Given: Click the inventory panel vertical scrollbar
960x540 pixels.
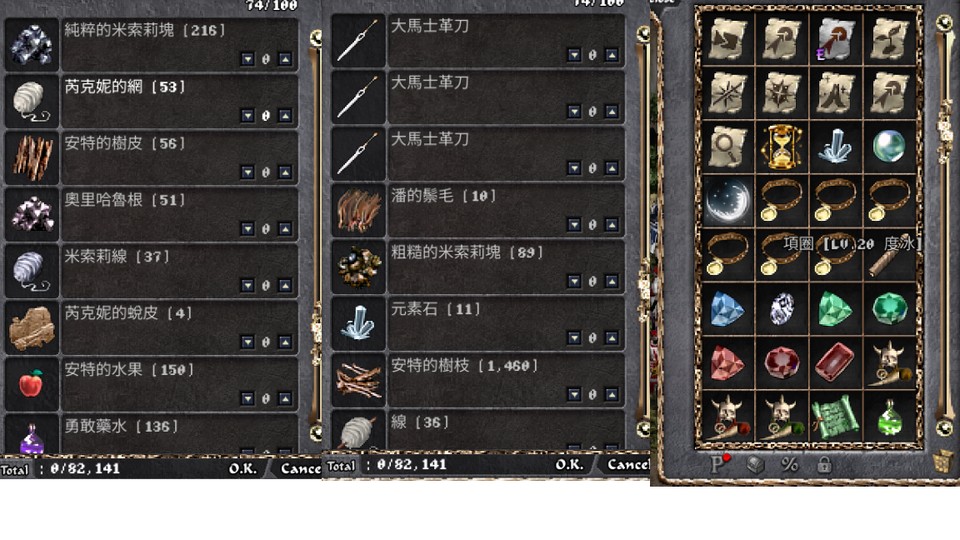Looking at the screenshot, I should coord(944,227).
